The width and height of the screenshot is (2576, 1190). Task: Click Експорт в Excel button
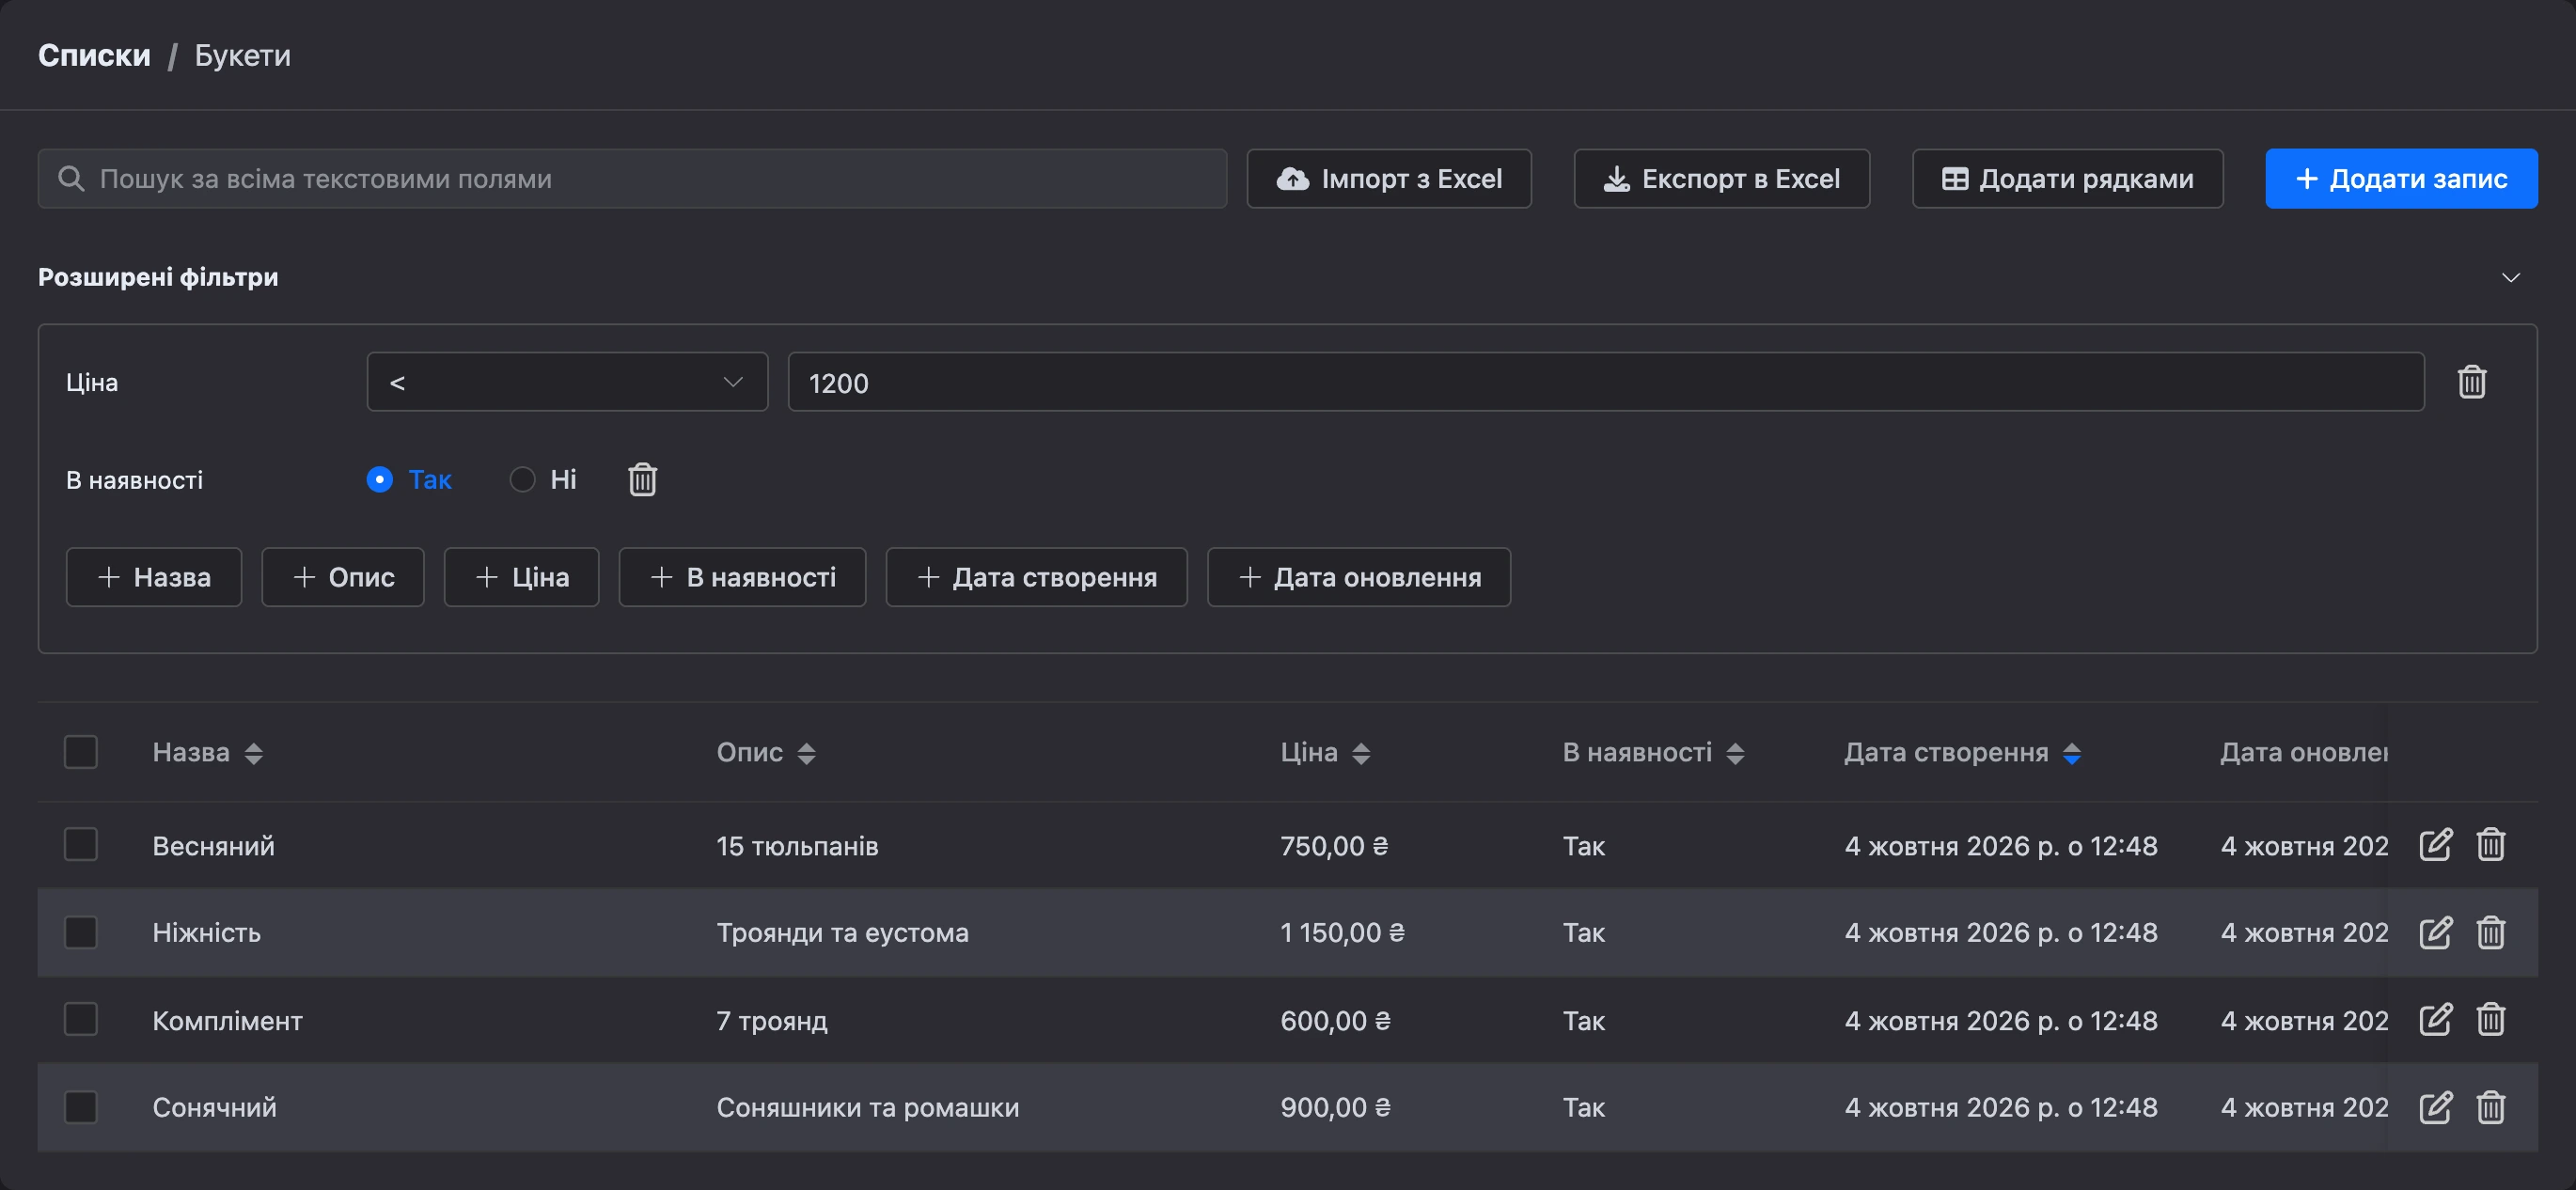pyautogui.click(x=1721, y=178)
